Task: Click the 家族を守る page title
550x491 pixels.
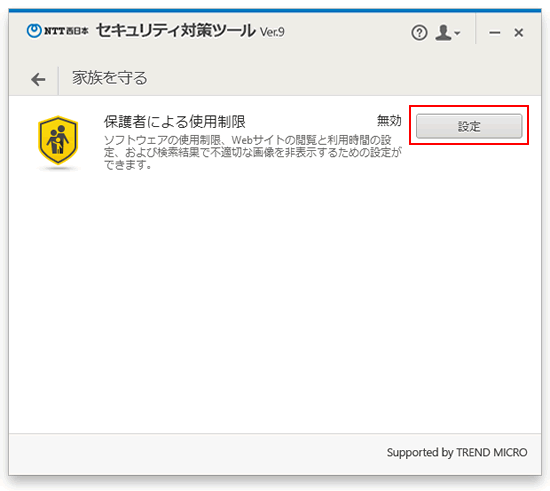Action: point(110,78)
